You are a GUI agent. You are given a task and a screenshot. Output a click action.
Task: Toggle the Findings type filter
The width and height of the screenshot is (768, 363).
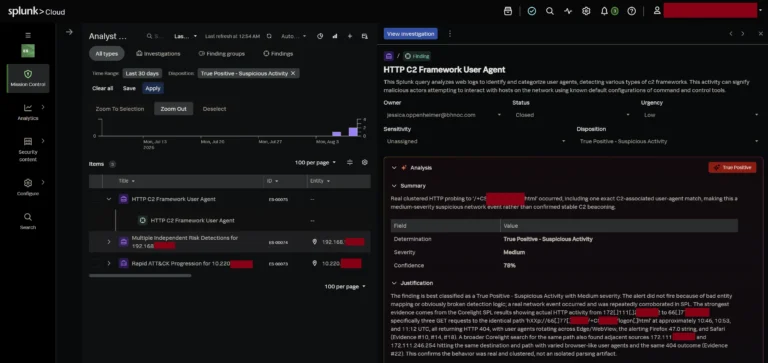click(x=278, y=53)
